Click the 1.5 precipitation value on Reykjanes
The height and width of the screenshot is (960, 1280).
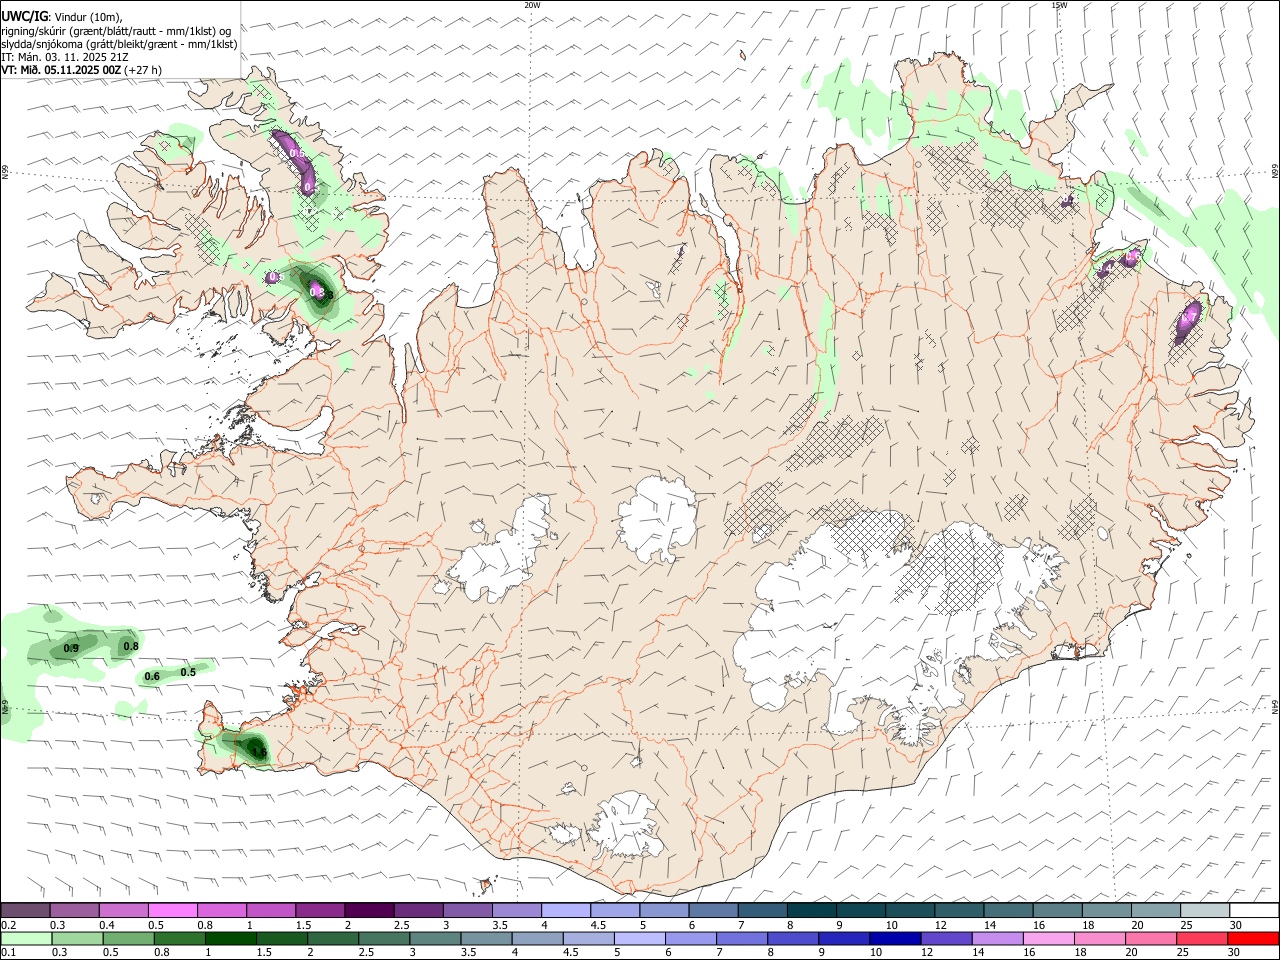[x=257, y=752]
